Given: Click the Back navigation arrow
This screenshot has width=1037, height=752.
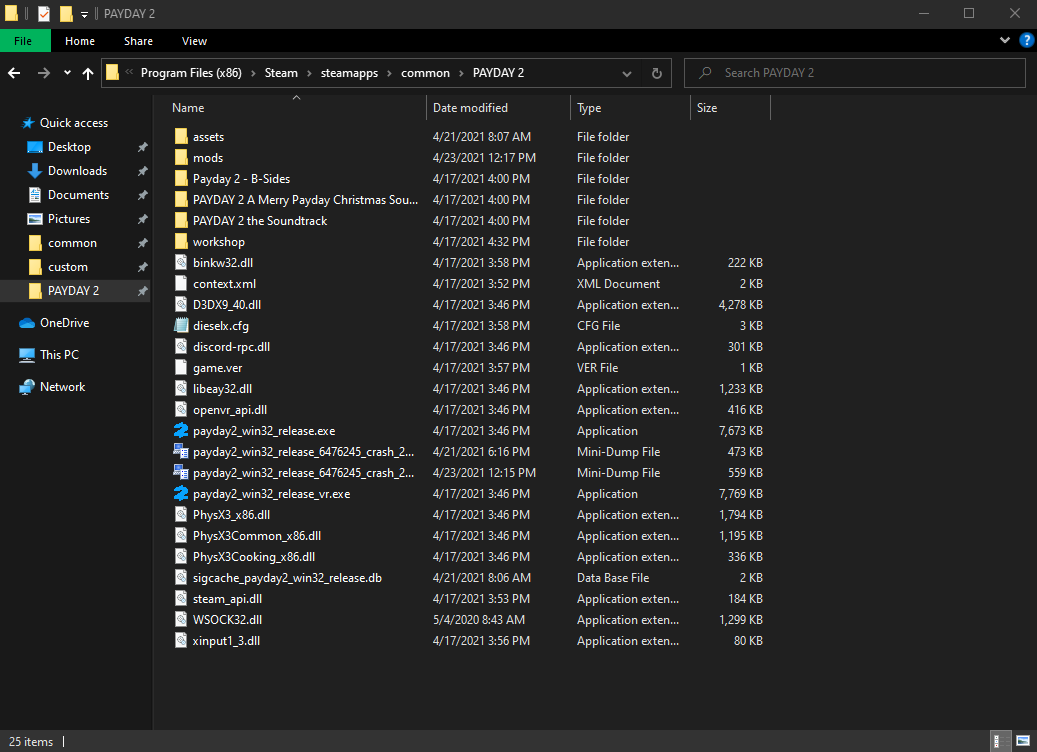Looking at the screenshot, I should (x=14, y=73).
